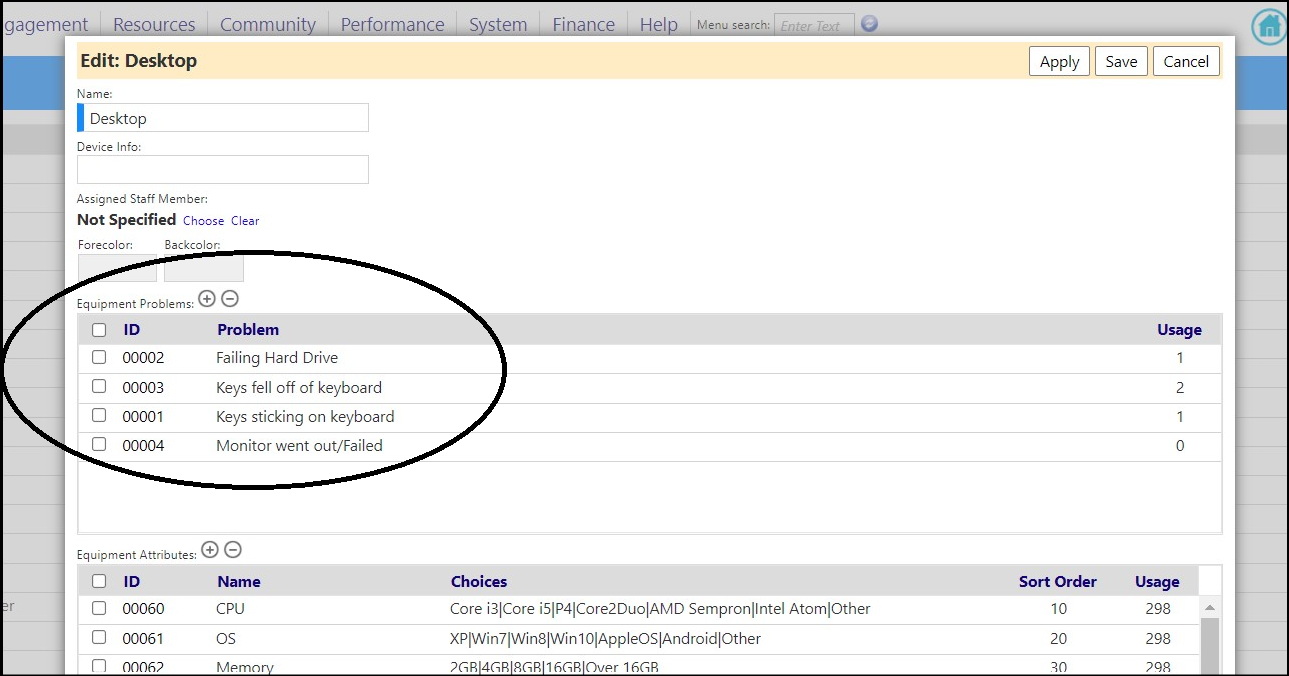Click the CPU choices list starting Core i3
Screen dimensions: 1289x676
[x=660, y=609]
